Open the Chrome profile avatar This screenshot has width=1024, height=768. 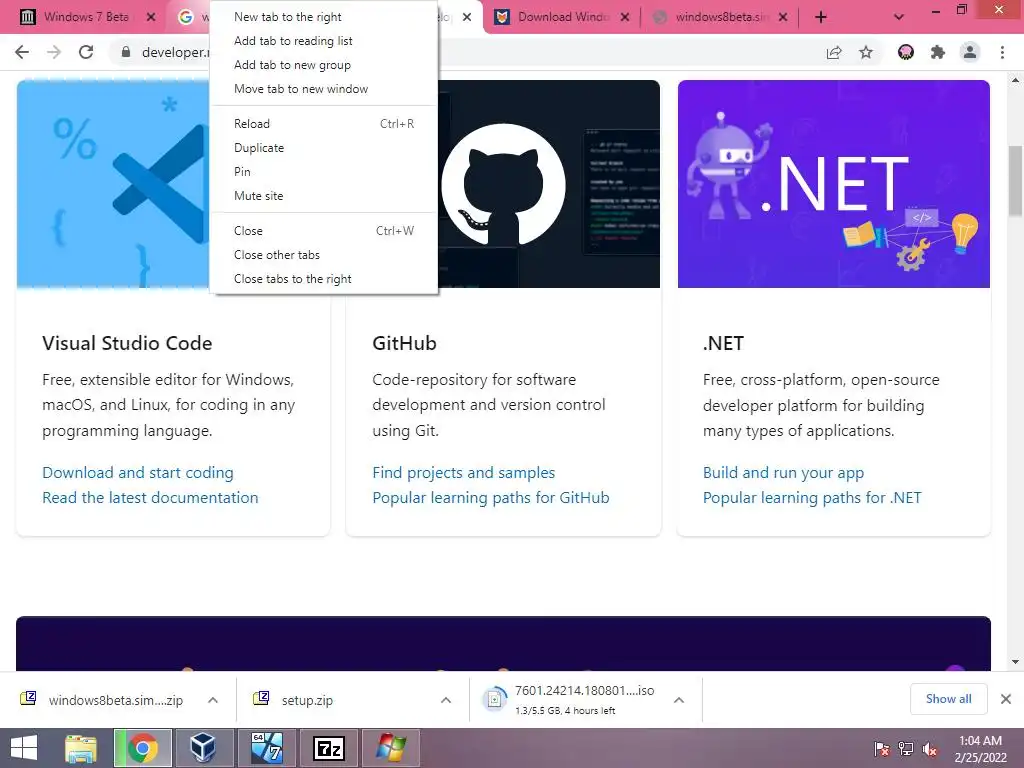pos(970,52)
